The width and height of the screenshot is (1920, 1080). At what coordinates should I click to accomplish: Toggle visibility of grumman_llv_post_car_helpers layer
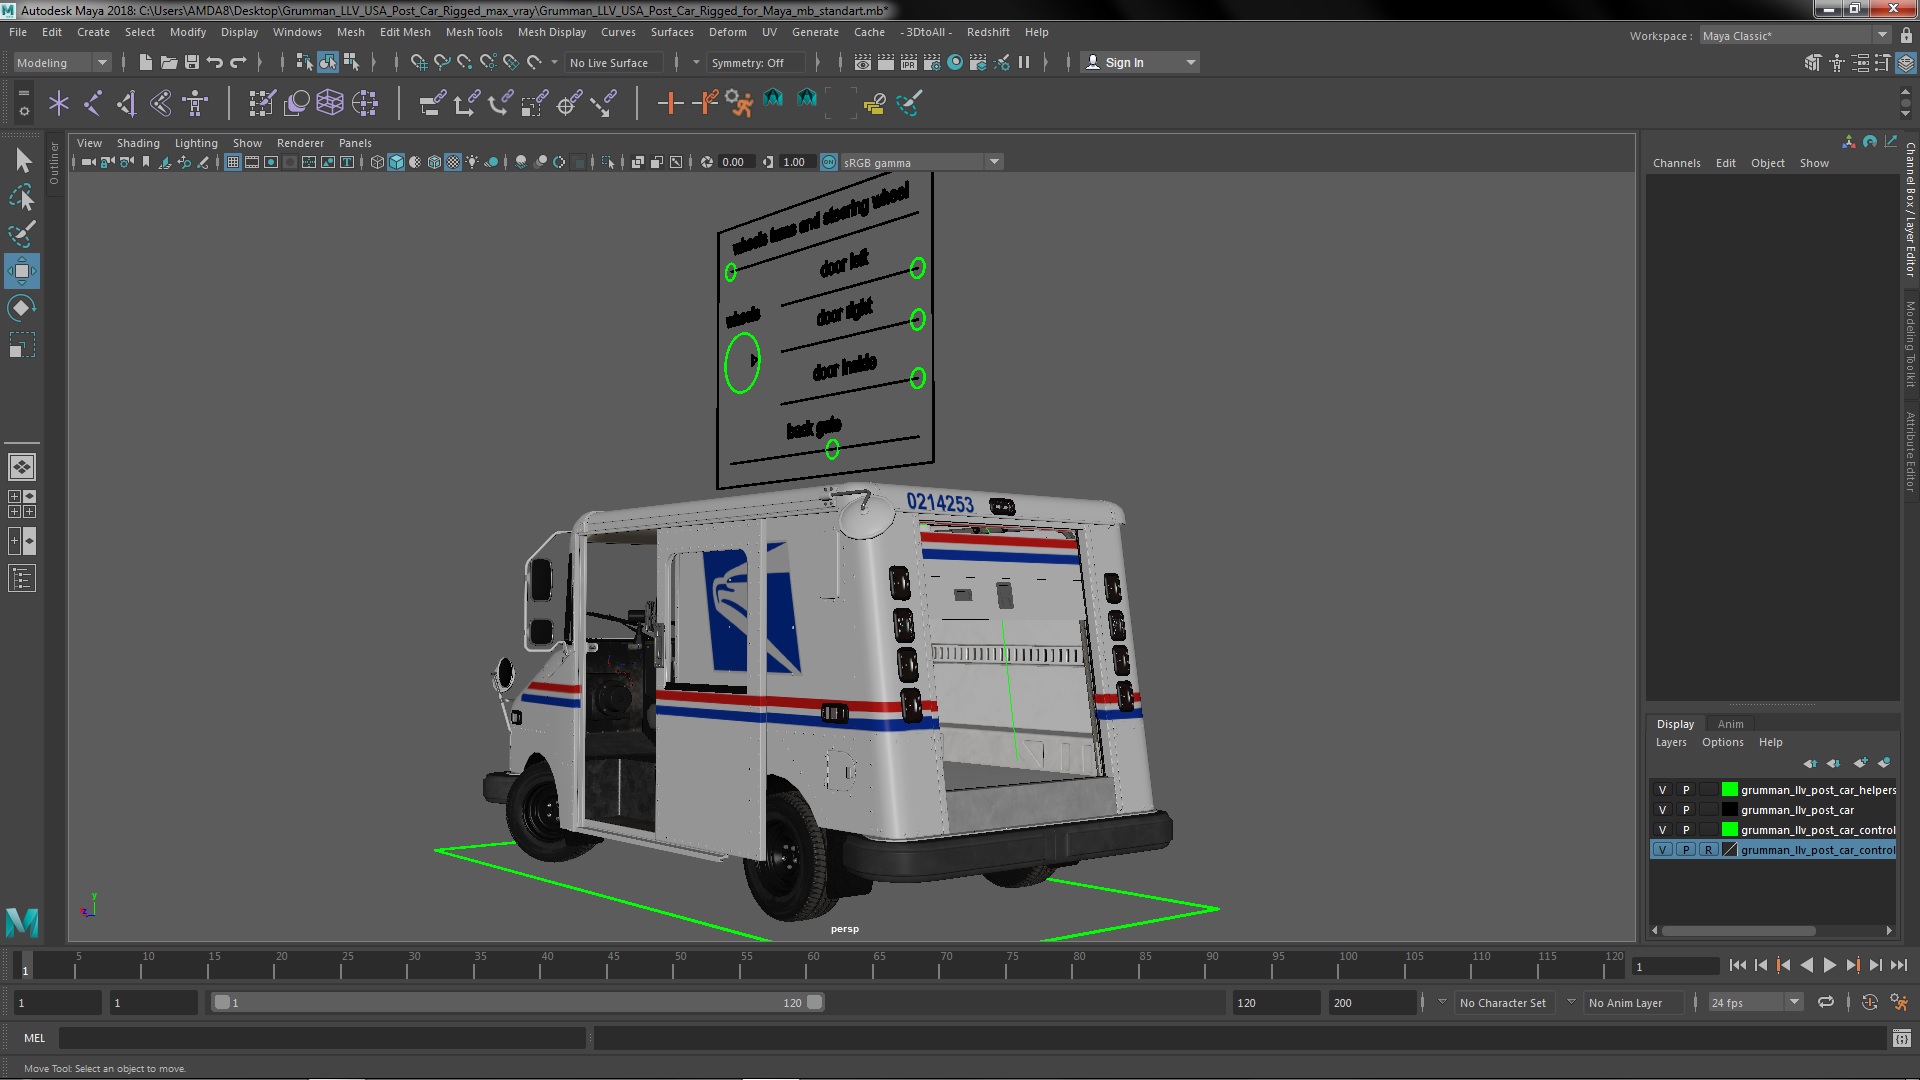click(x=1662, y=790)
